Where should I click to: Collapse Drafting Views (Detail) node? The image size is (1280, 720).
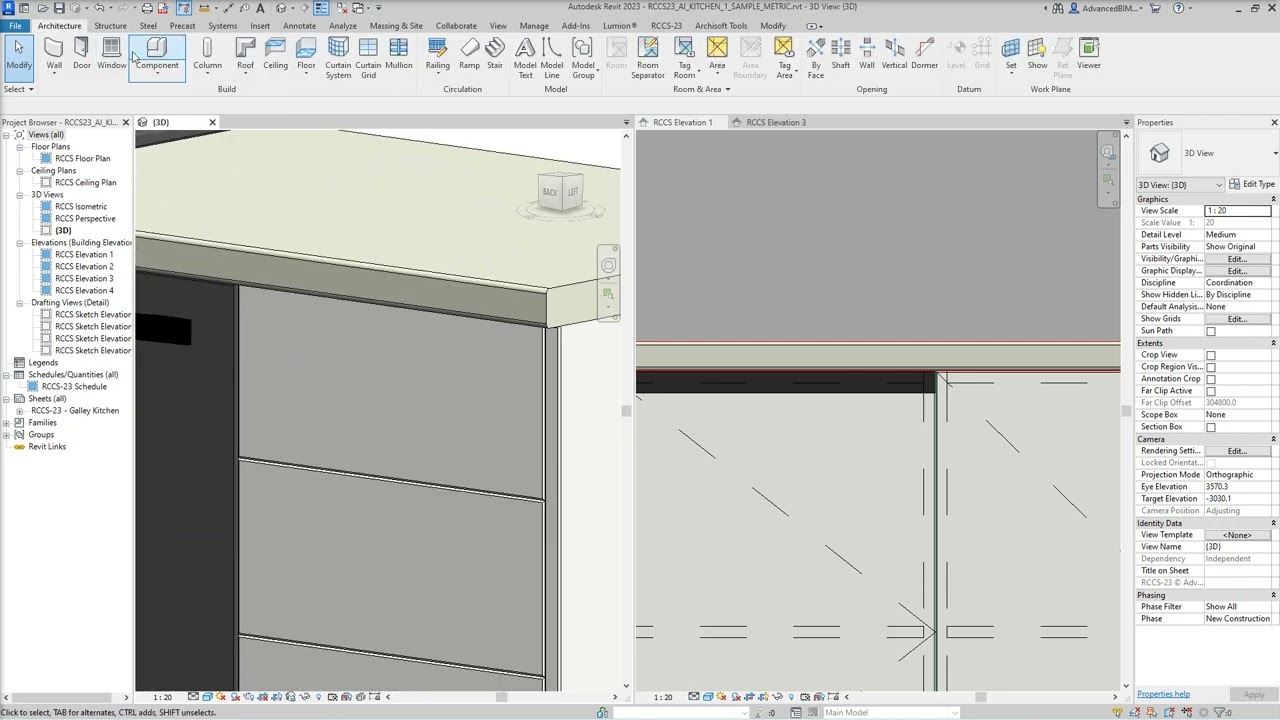click(20, 303)
